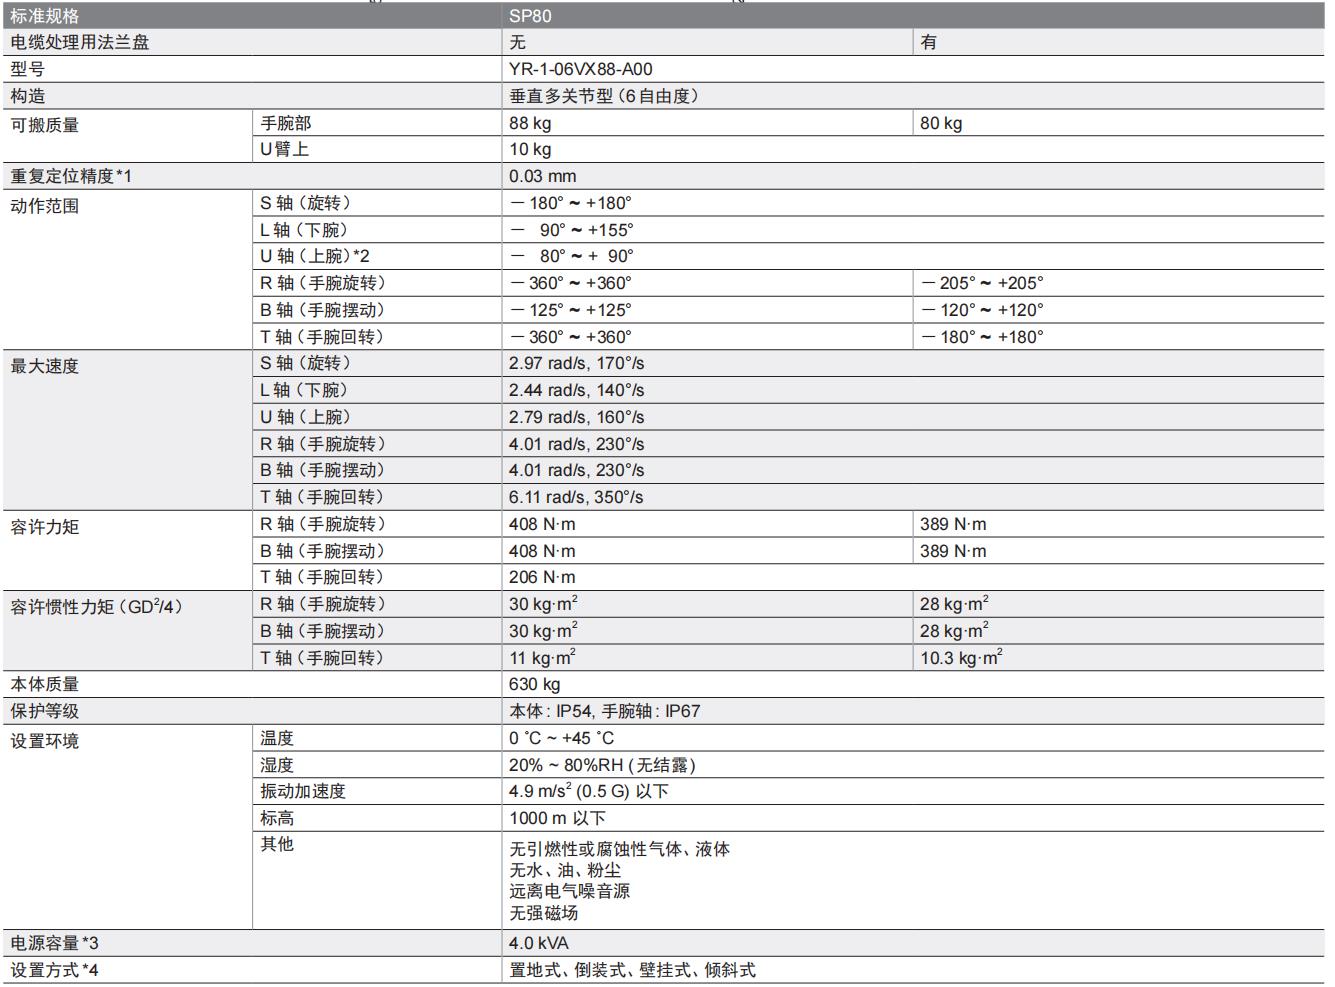The width and height of the screenshot is (1335, 987).
Task: Select the '11 kg·m²' inertia value
Action: pos(542,657)
